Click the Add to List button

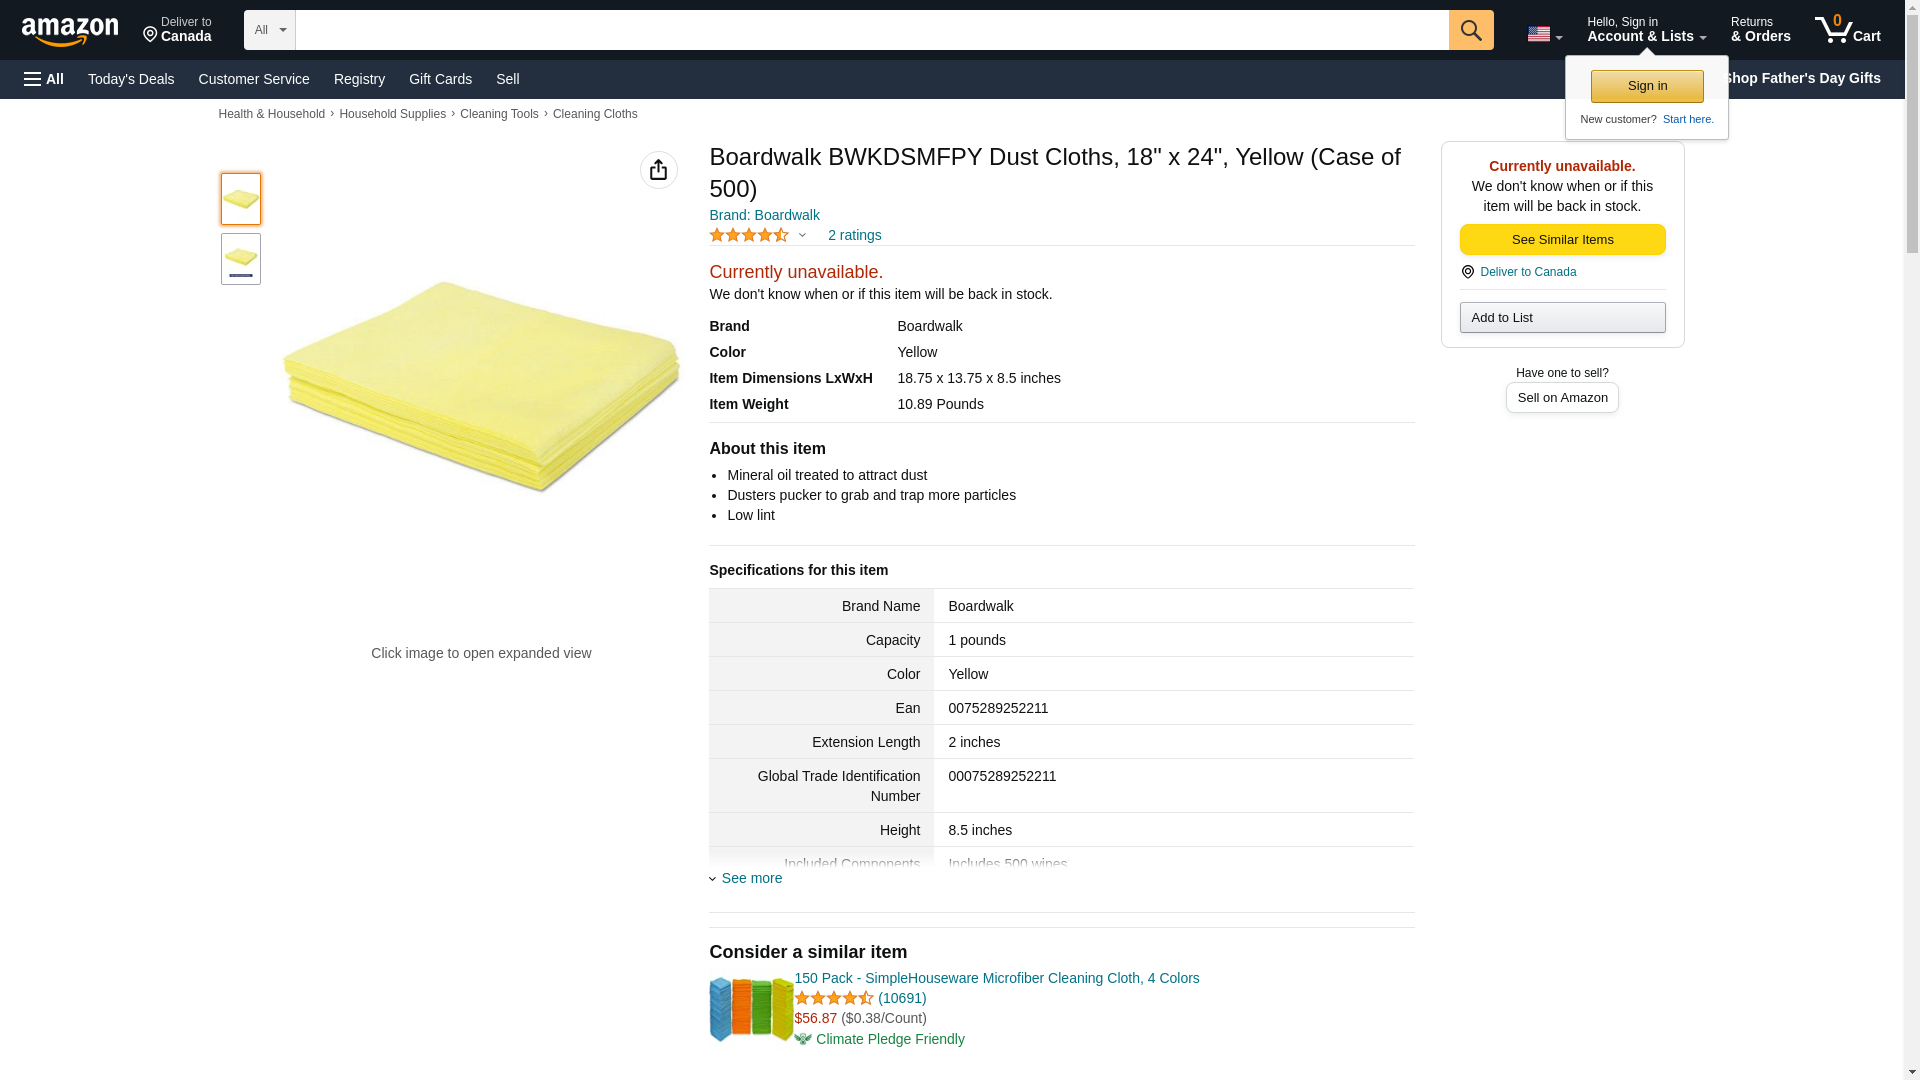pyautogui.click(x=1562, y=317)
